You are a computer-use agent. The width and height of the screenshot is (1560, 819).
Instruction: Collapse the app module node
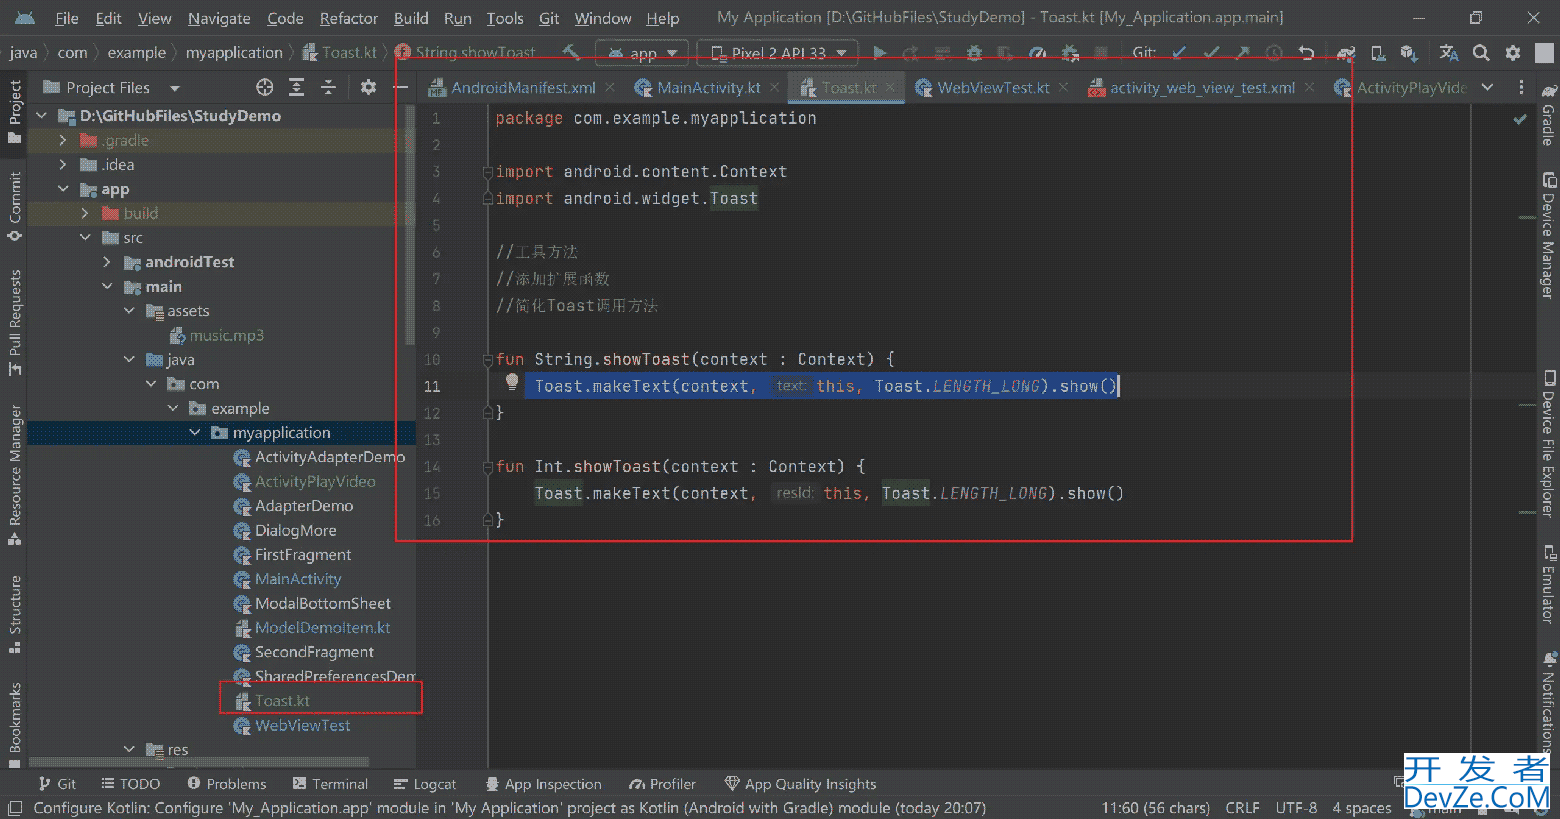(63, 189)
